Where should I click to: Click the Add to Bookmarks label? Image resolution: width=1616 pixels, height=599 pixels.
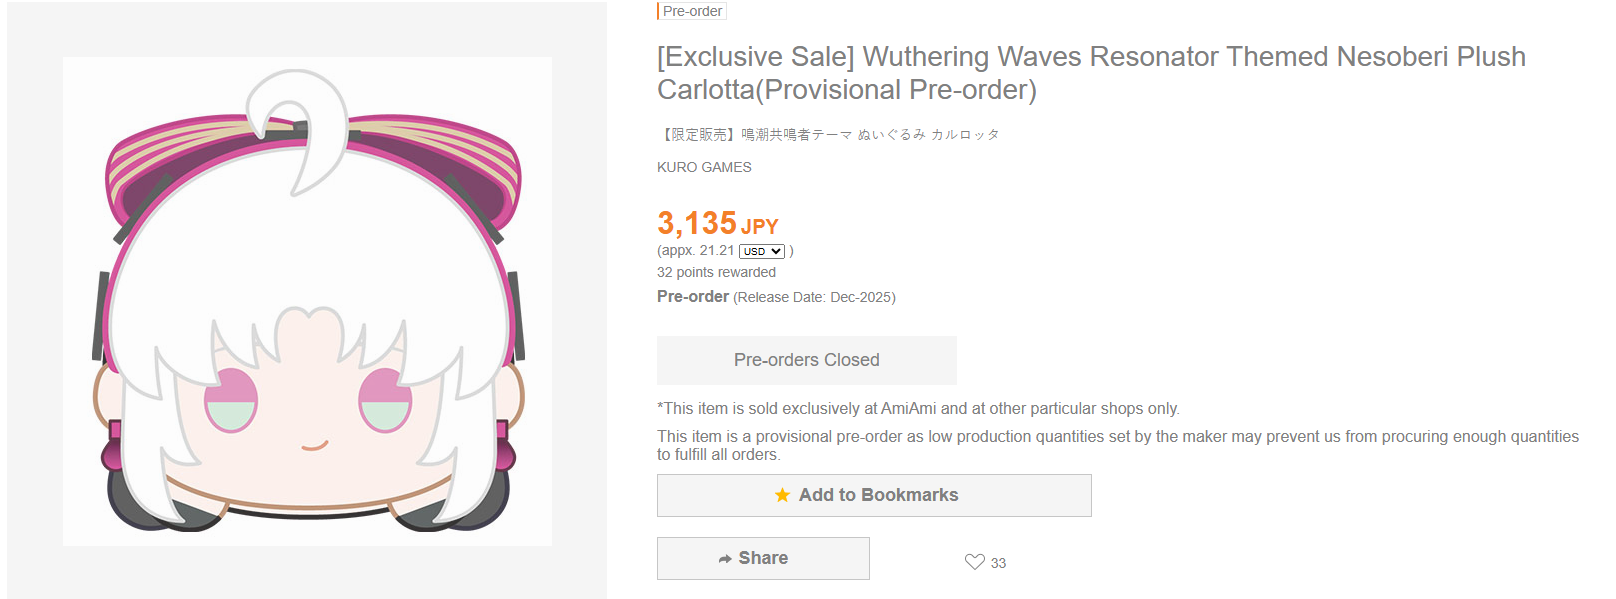pos(878,495)
